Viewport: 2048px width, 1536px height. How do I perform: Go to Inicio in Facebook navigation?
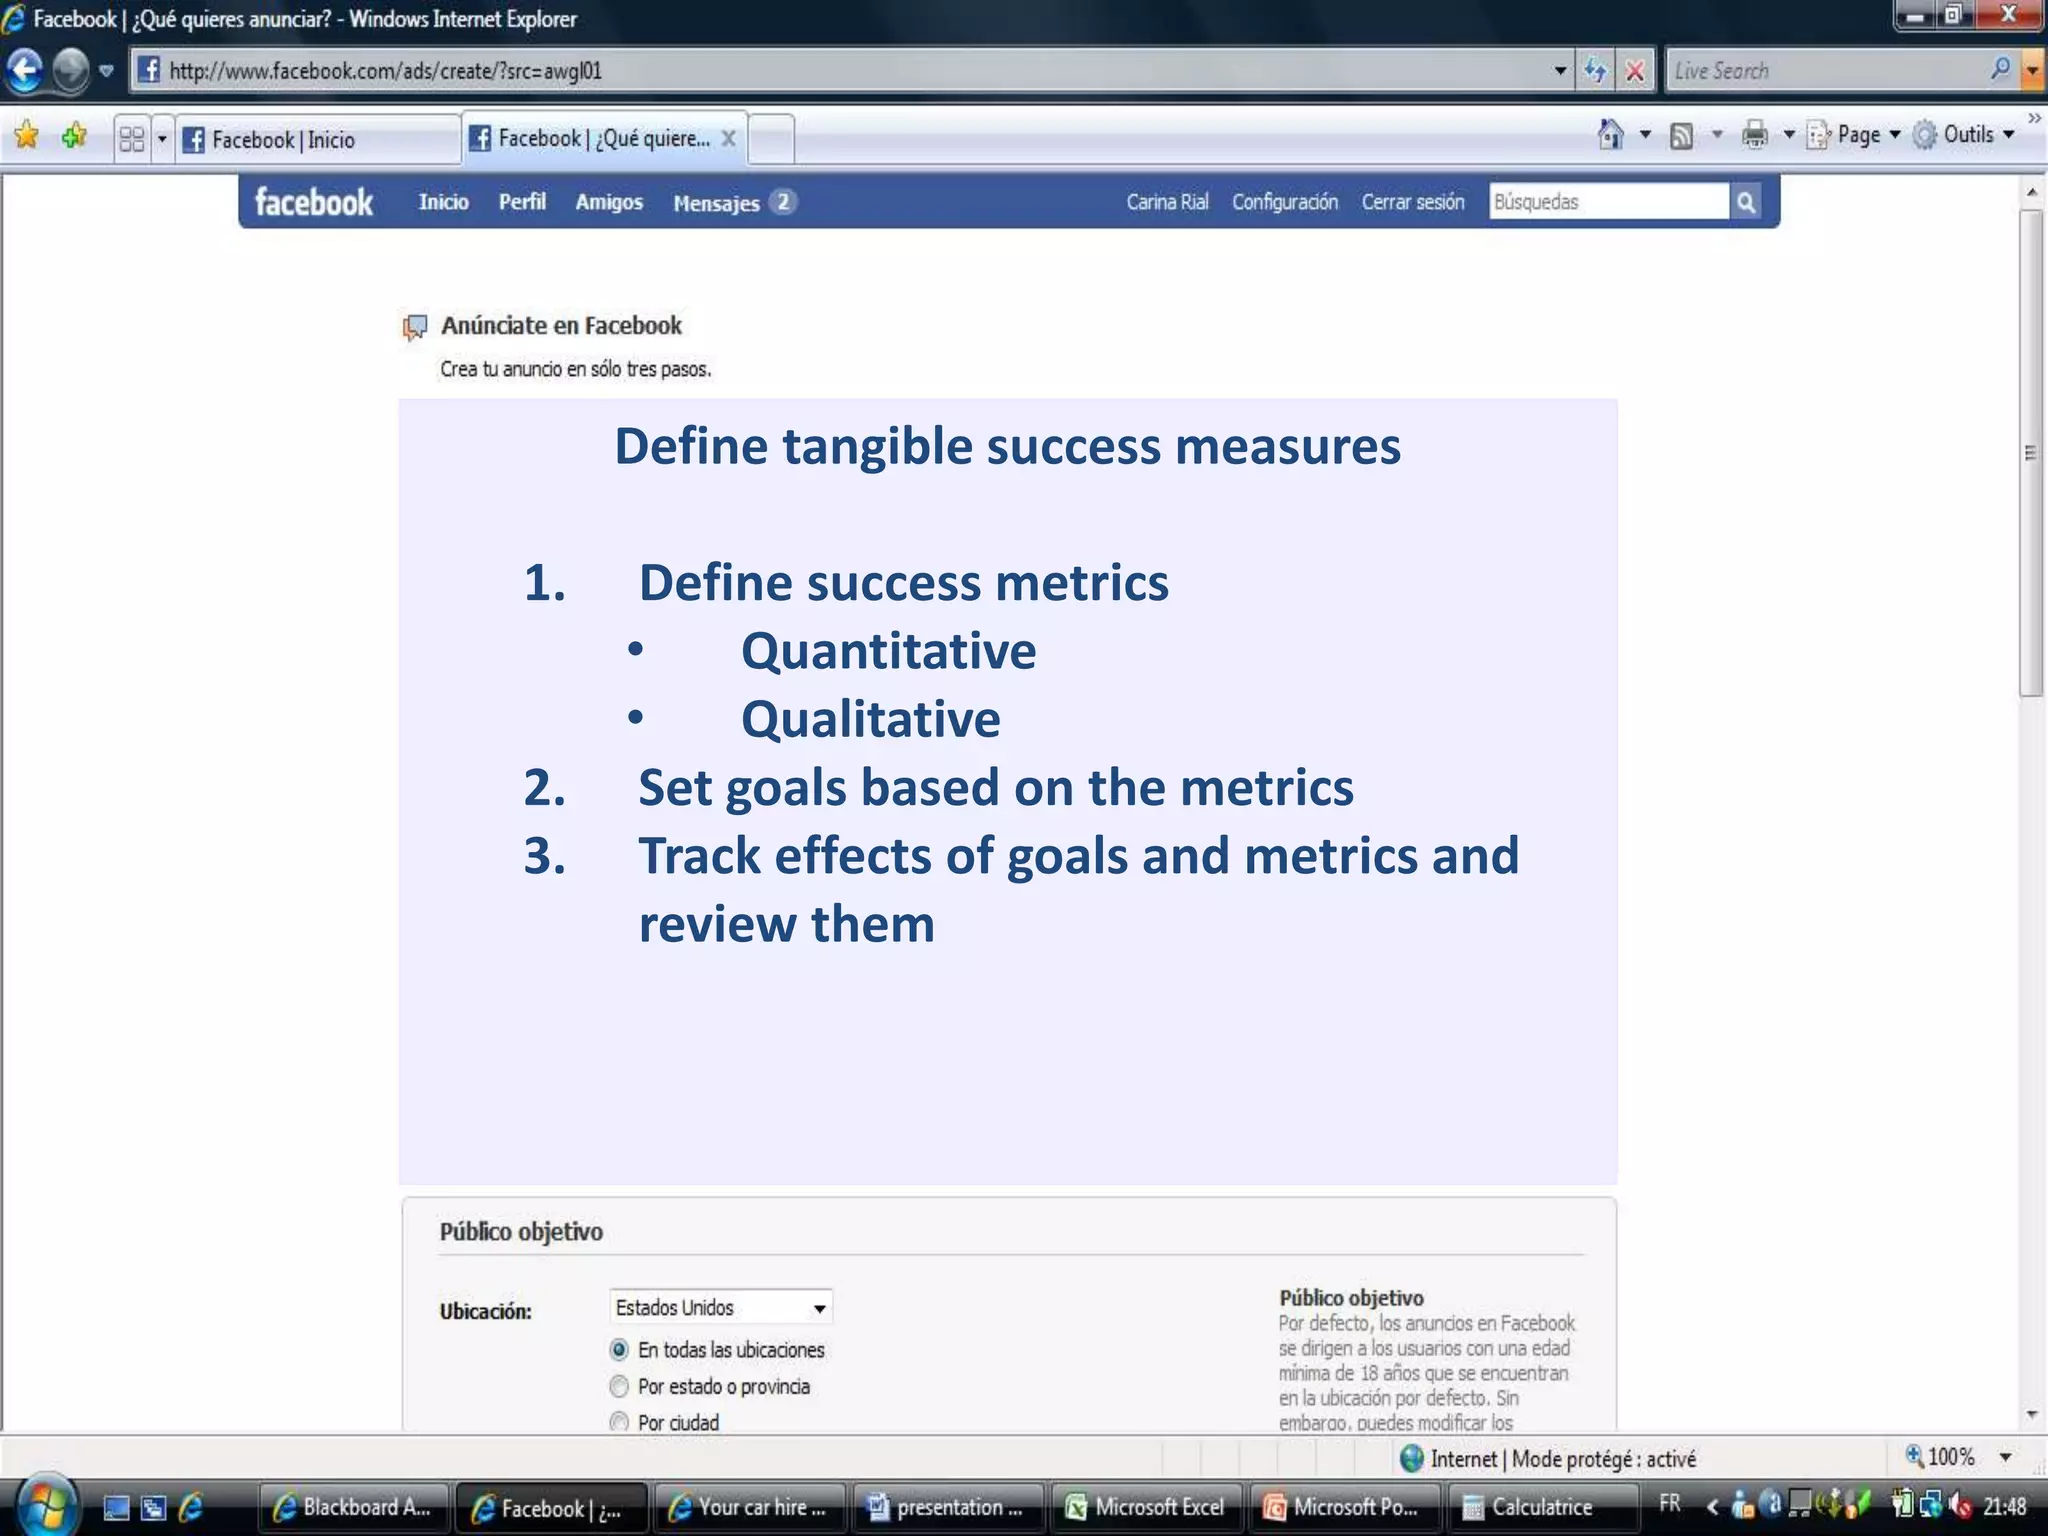pos(443,202)
